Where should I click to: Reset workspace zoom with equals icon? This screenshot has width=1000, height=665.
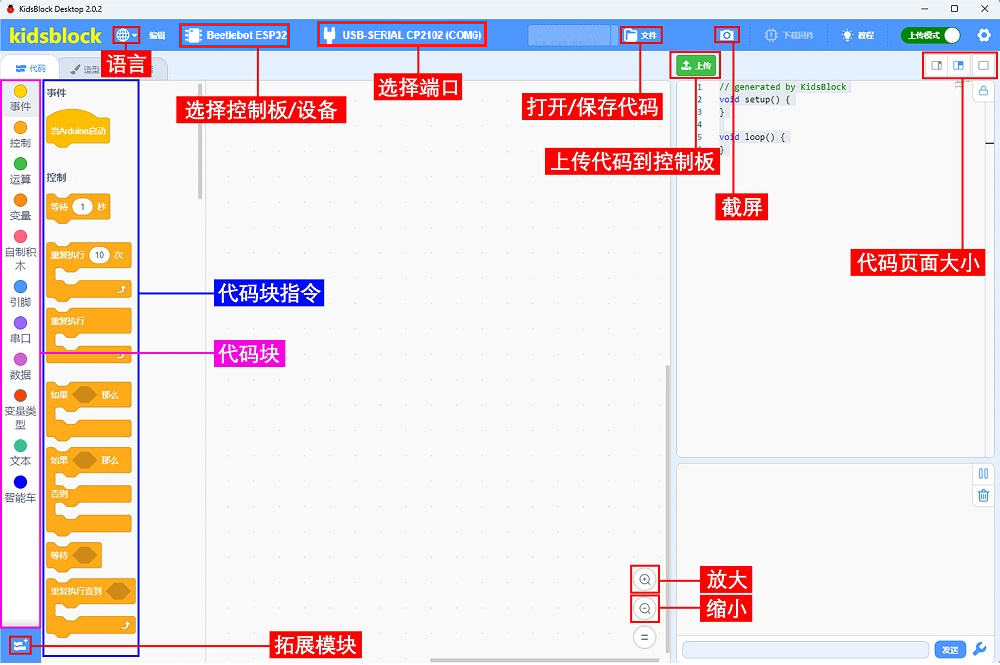tap(645, 637)
